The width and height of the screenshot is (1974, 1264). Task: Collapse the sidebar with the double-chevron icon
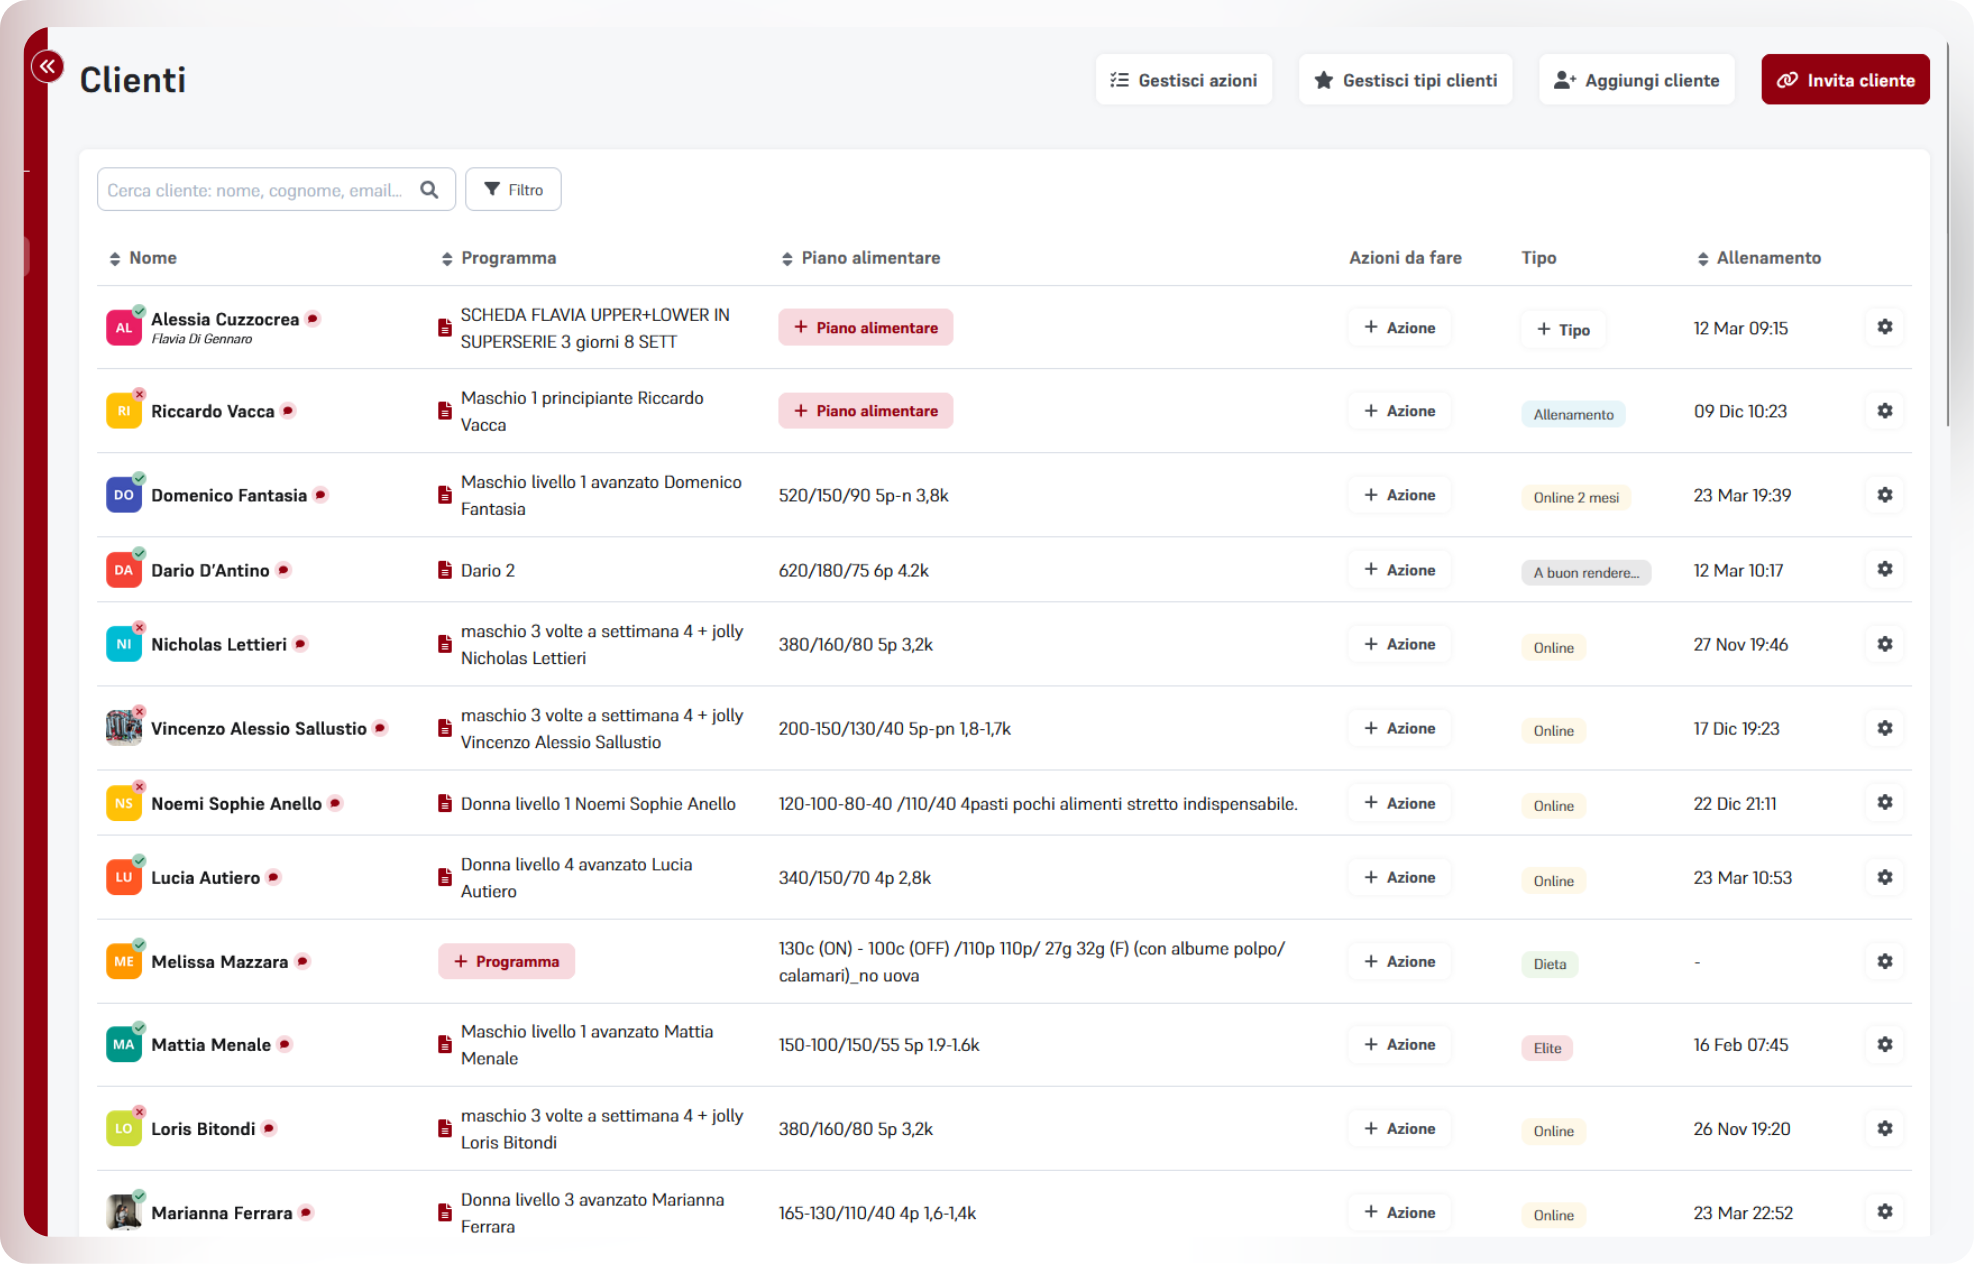pos(47,67)
